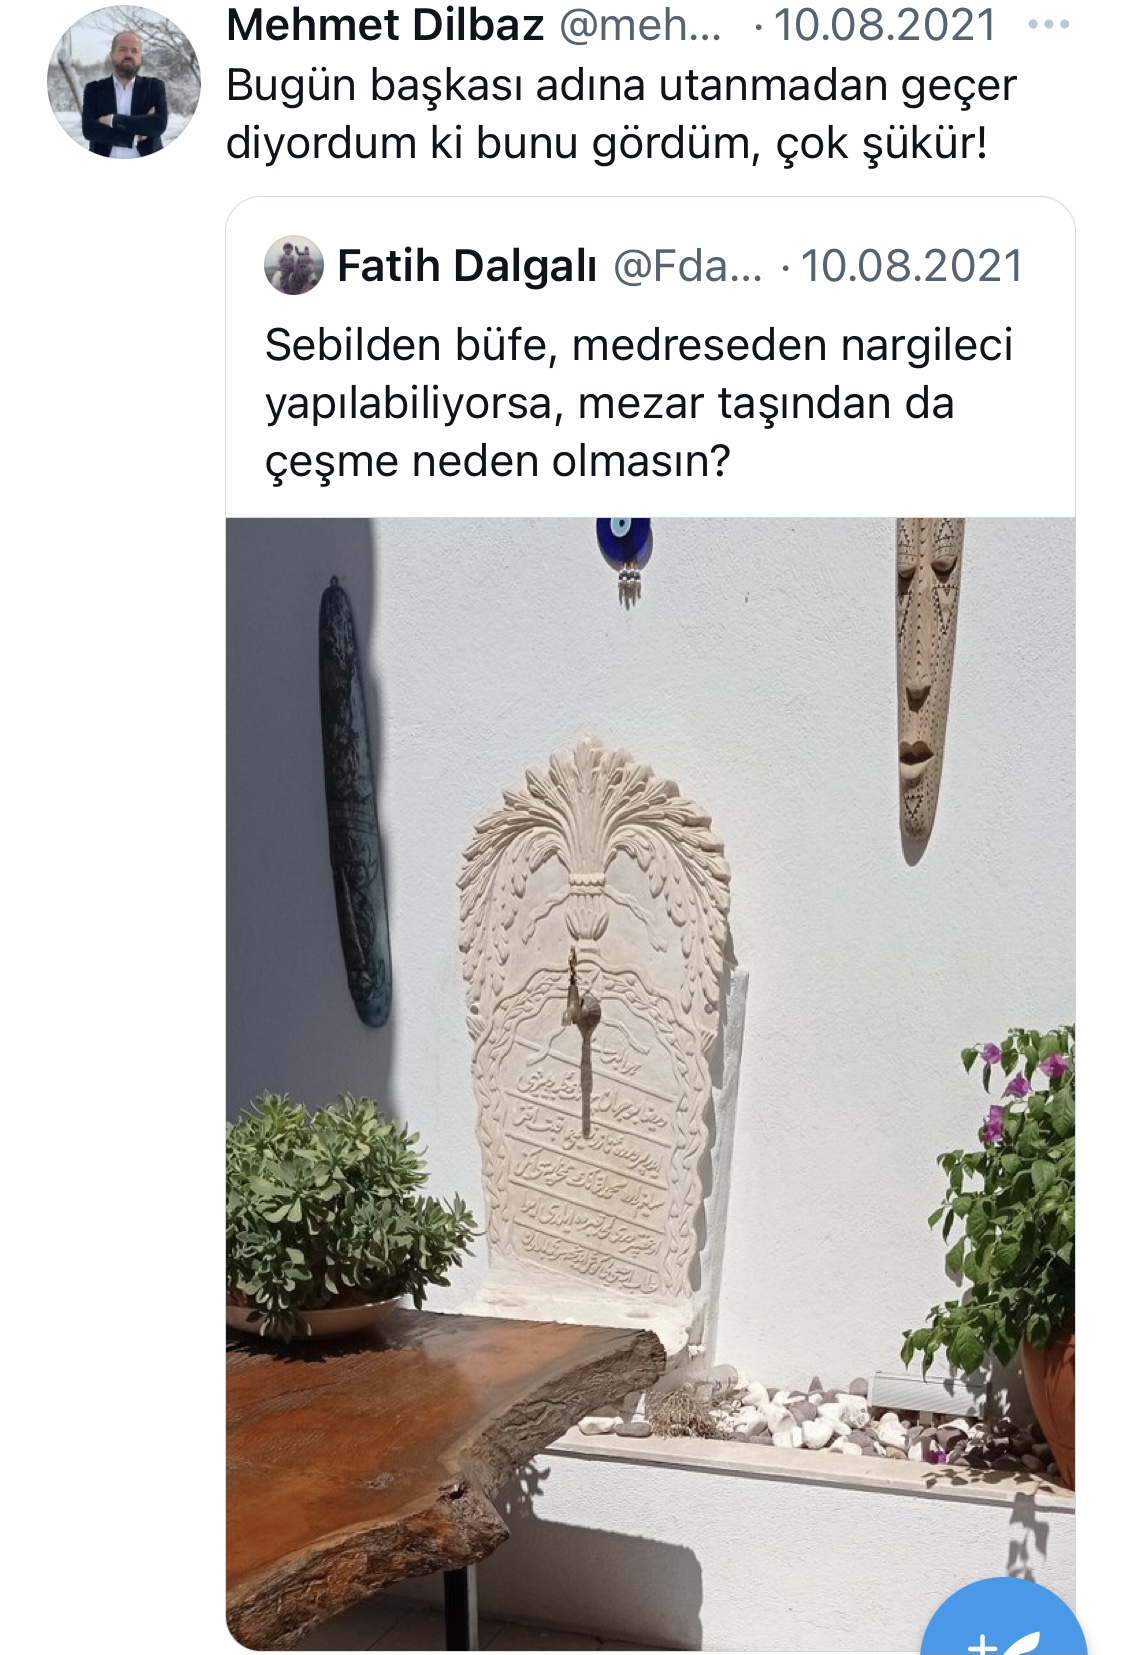
Task: Open the tweet text starting 'Bugün başkası adına'
Action: [621, 114]
